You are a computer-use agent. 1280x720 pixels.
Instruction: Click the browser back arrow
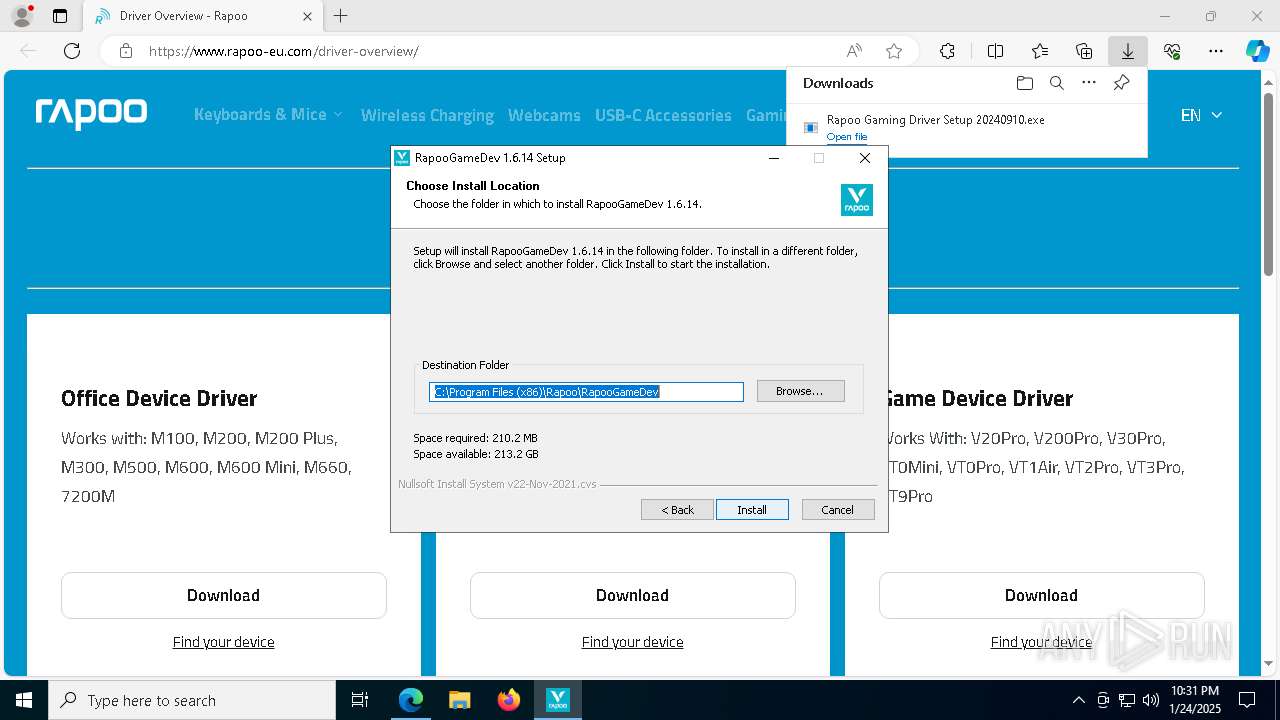point(28,51)
